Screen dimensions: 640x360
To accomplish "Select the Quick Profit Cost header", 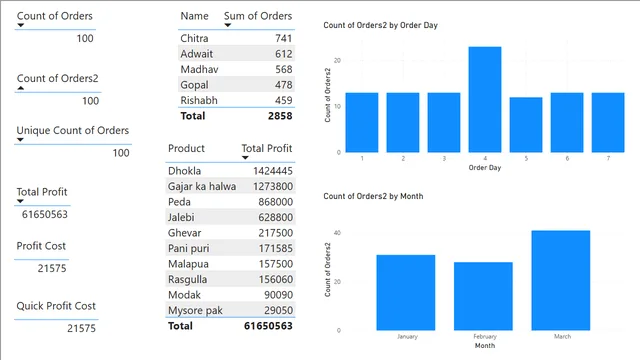I will pyautogui.click(x=56, y=306).
